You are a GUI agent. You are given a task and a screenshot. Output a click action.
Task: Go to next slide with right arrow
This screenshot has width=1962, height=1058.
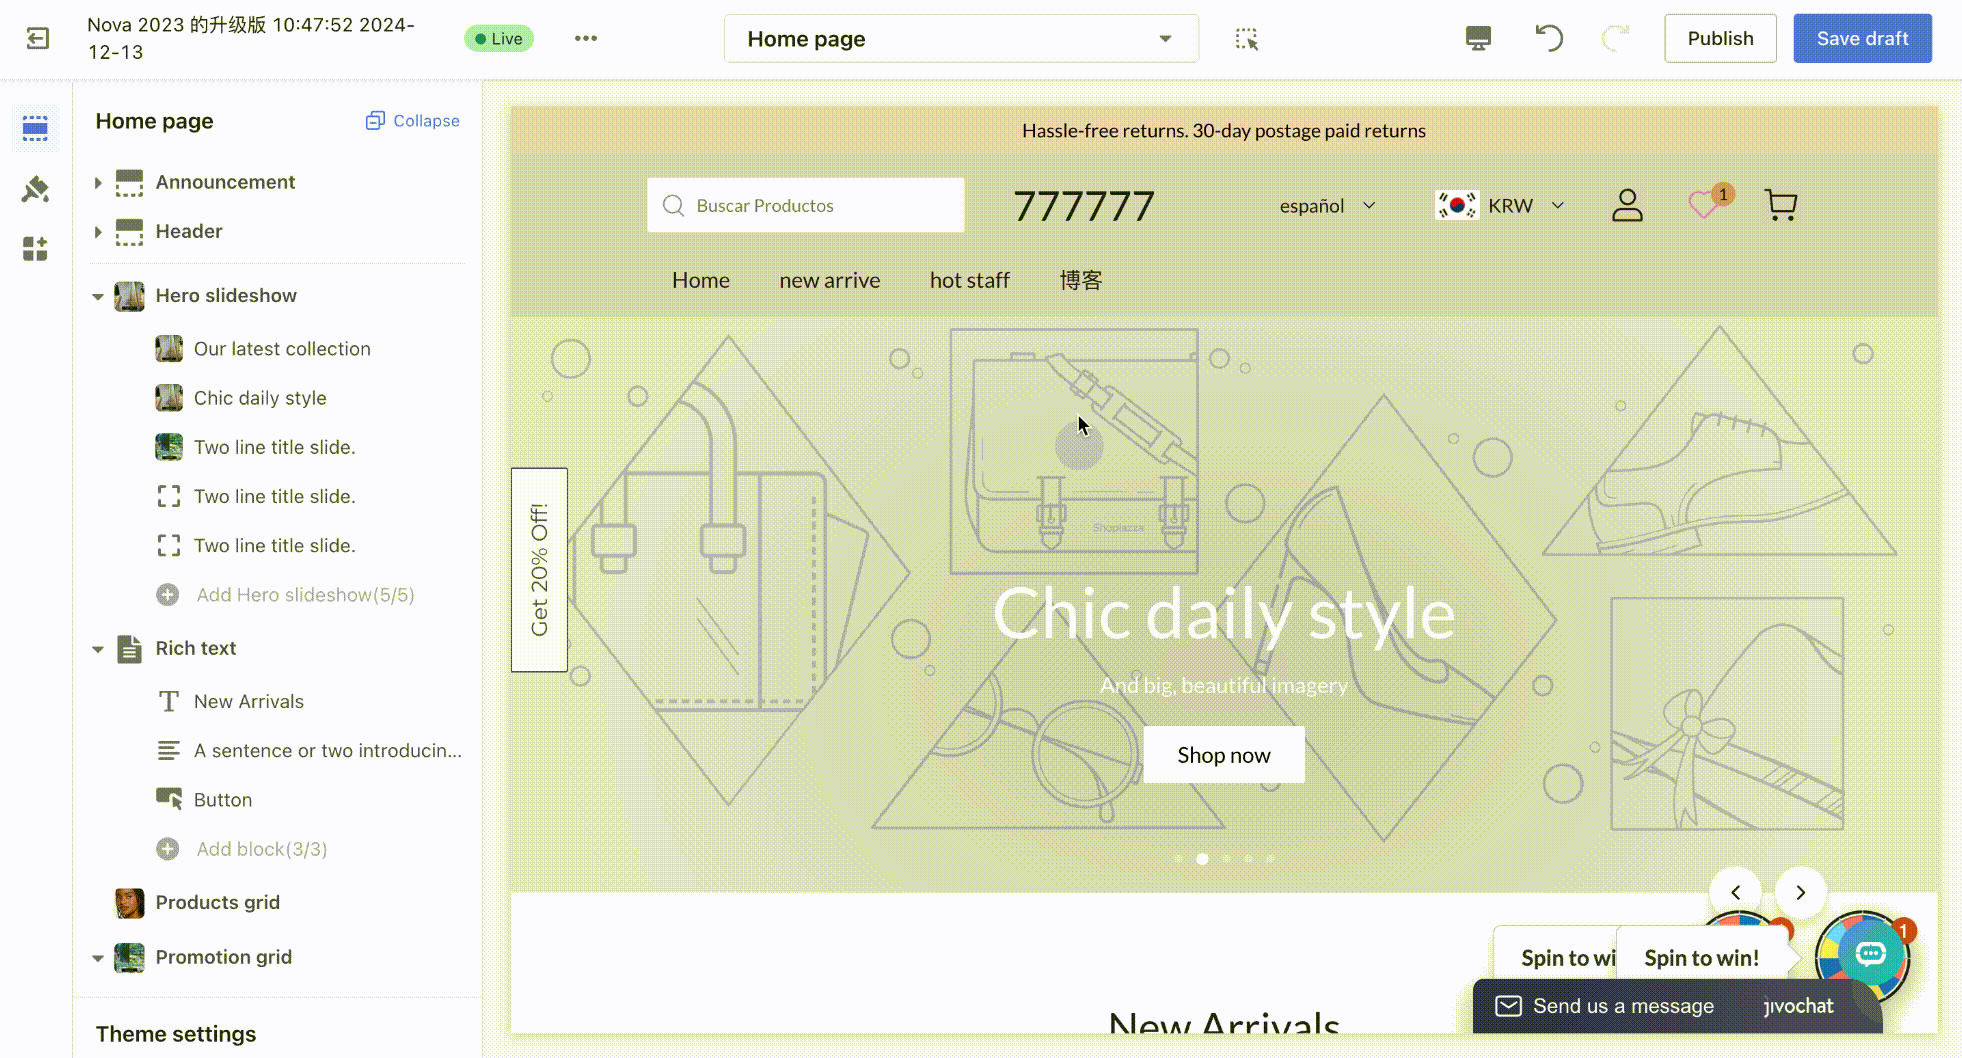(x=1800, y=892)
